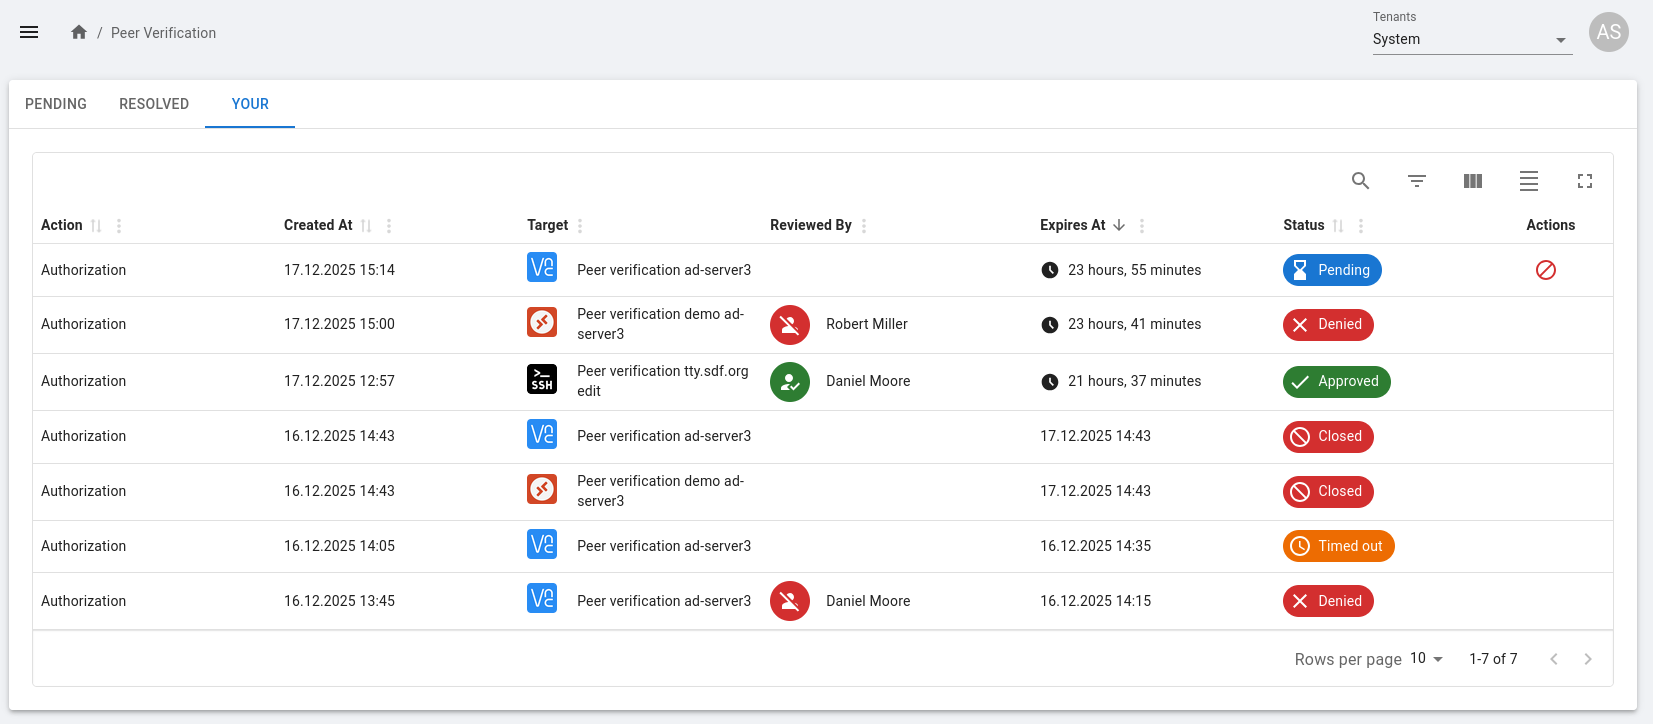
Task: Open the table filter icon
Action: [1416, 181]
